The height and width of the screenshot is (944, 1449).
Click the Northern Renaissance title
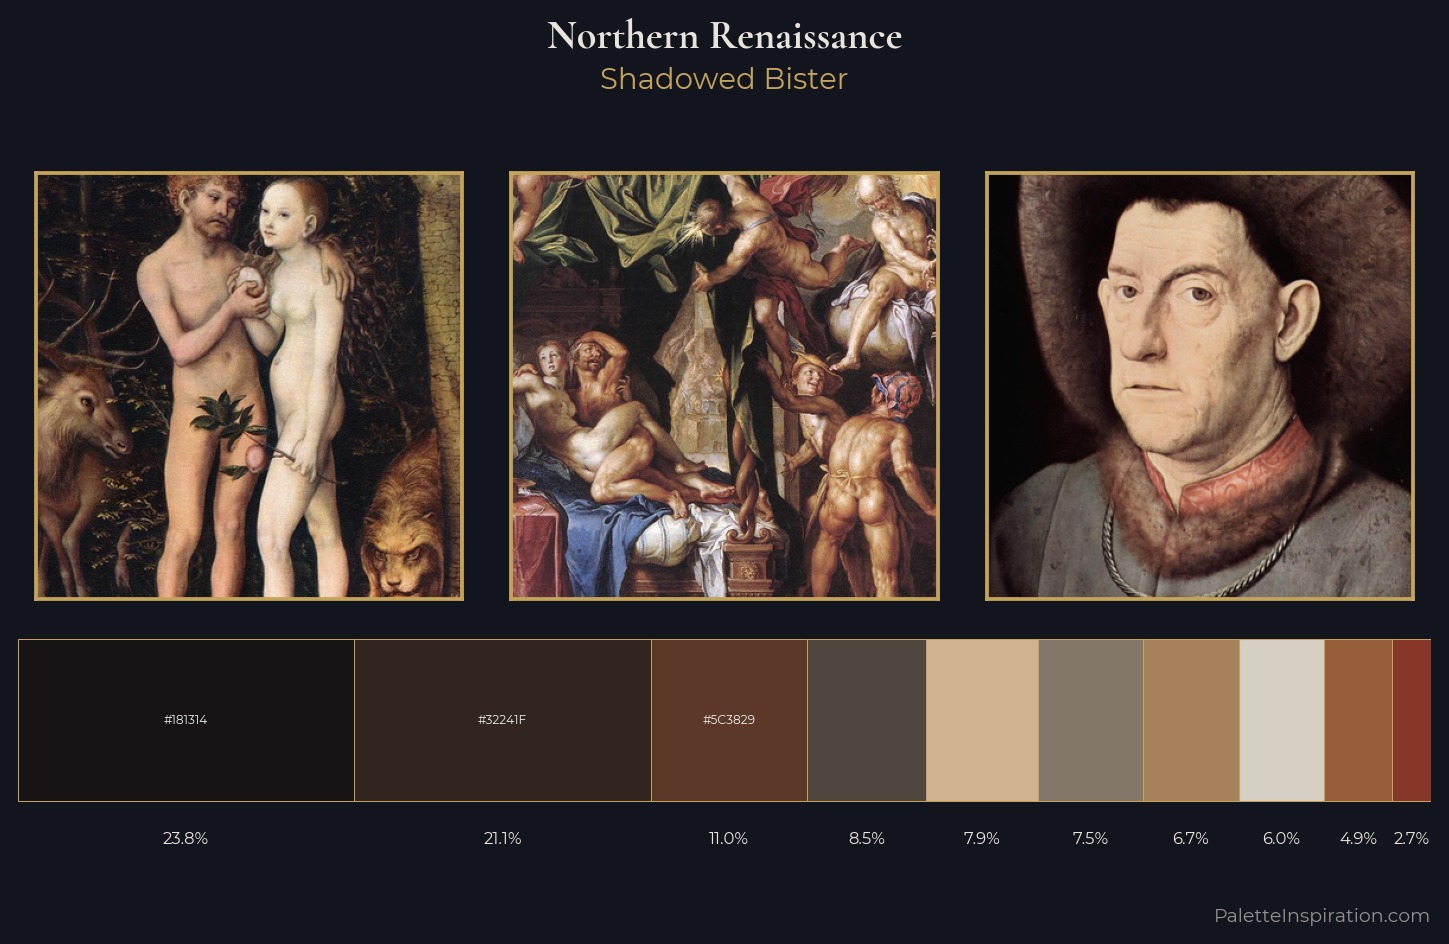pos(724,36)
